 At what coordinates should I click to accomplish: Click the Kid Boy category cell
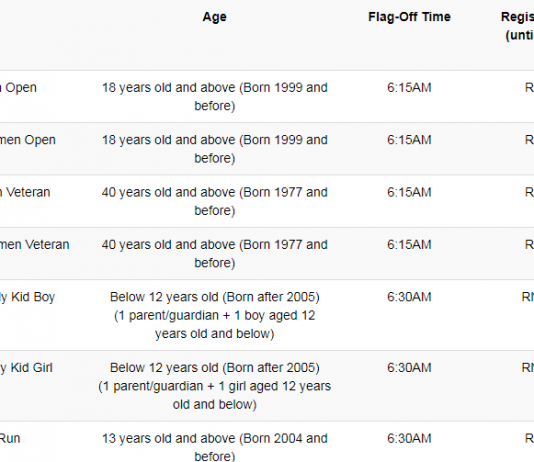coord(27,297)
